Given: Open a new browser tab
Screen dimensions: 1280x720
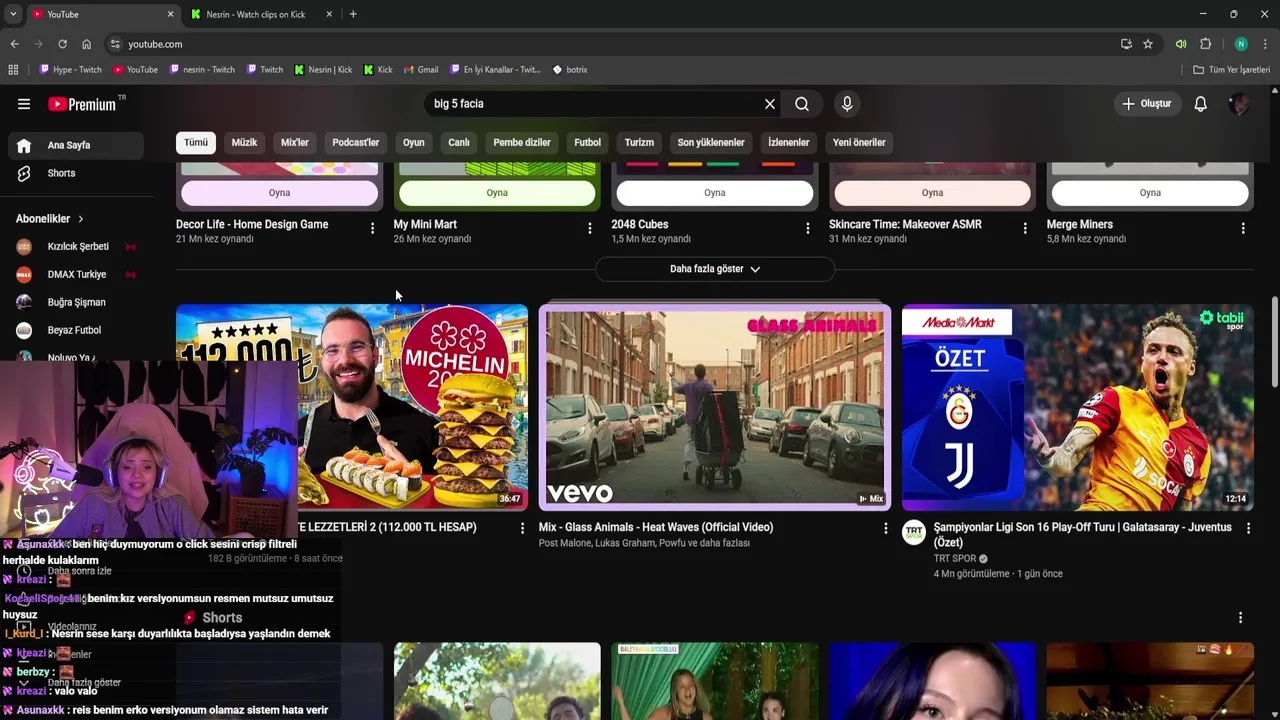Looking at the screenshot, I should coord(353,14).
